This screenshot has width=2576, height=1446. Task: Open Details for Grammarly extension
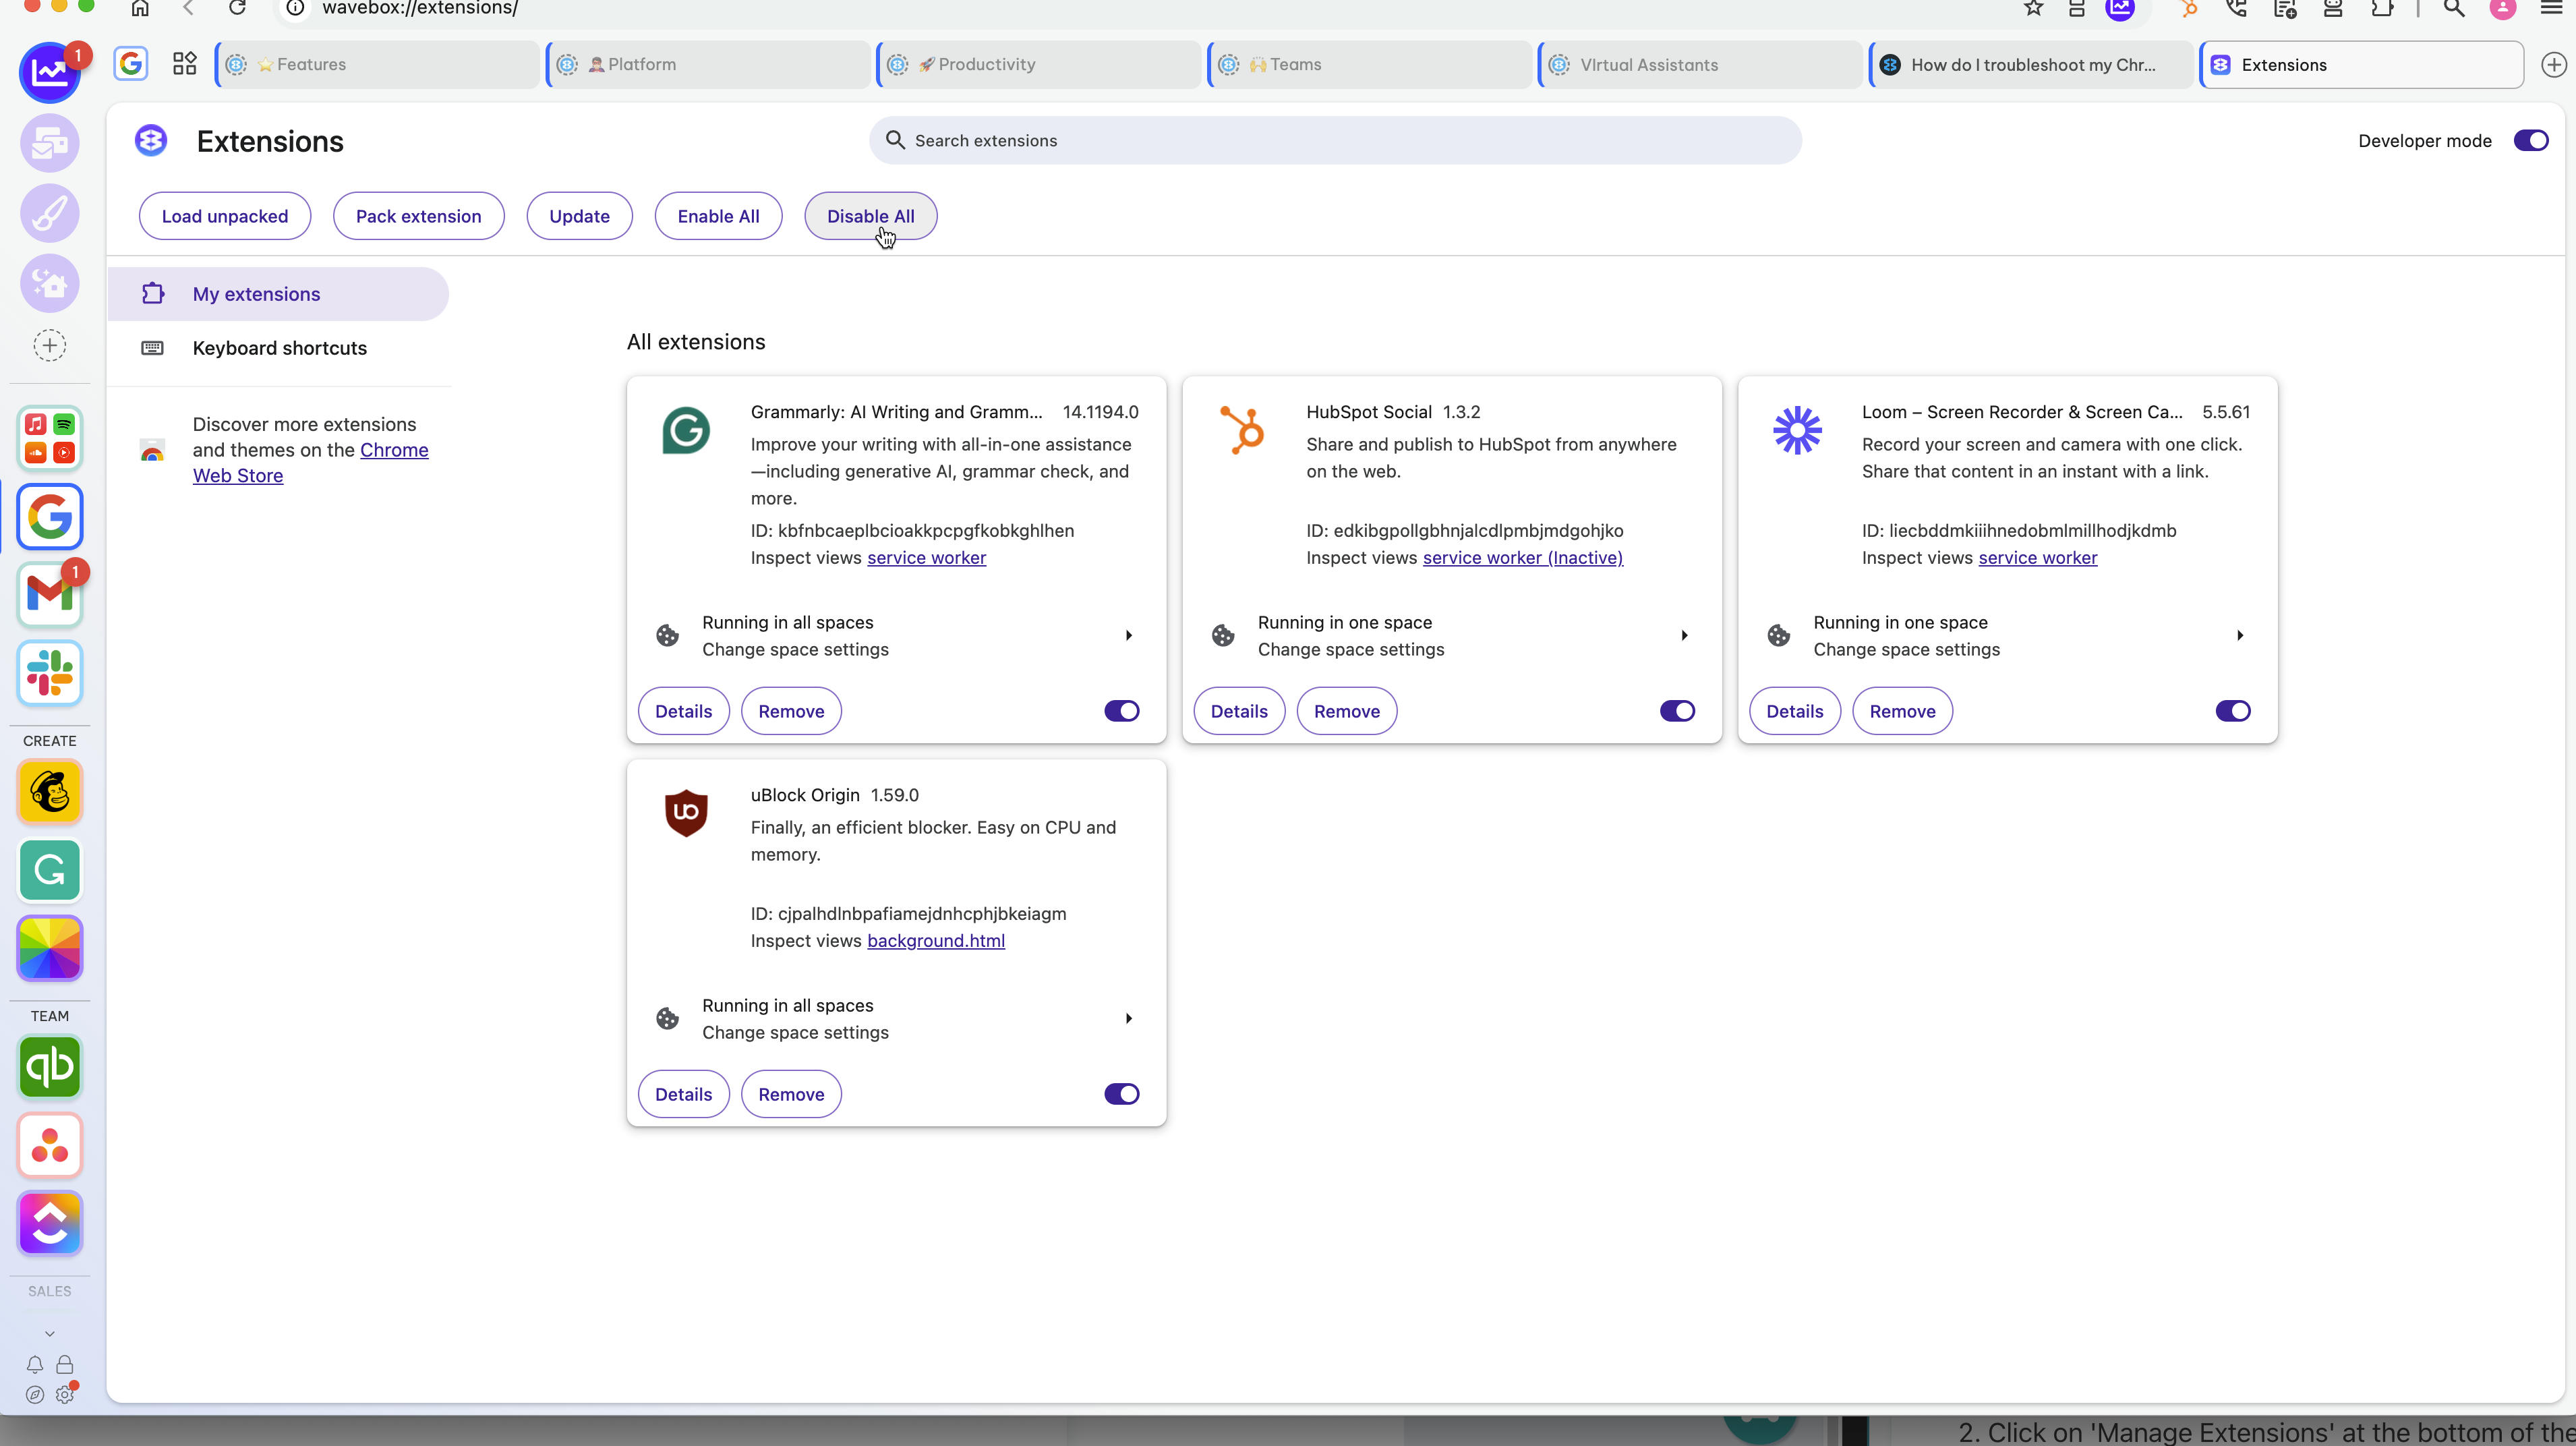click(x=683, y=711)
